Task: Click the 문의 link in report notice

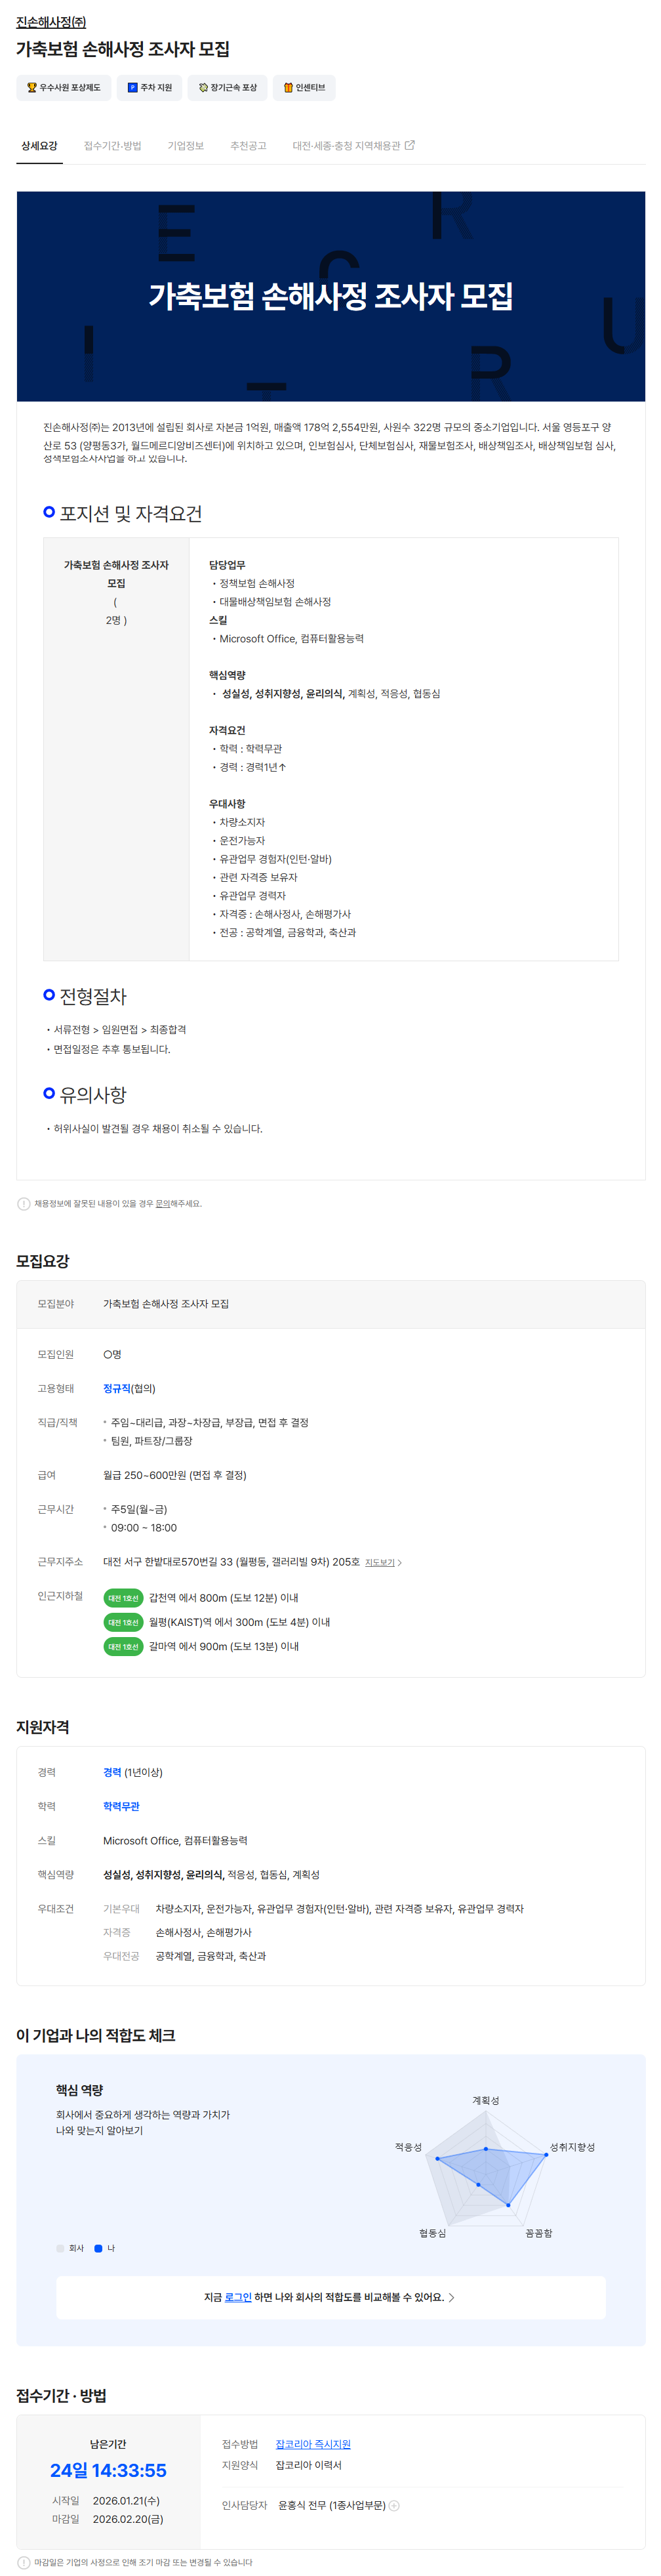Action: click(162, 1204)
